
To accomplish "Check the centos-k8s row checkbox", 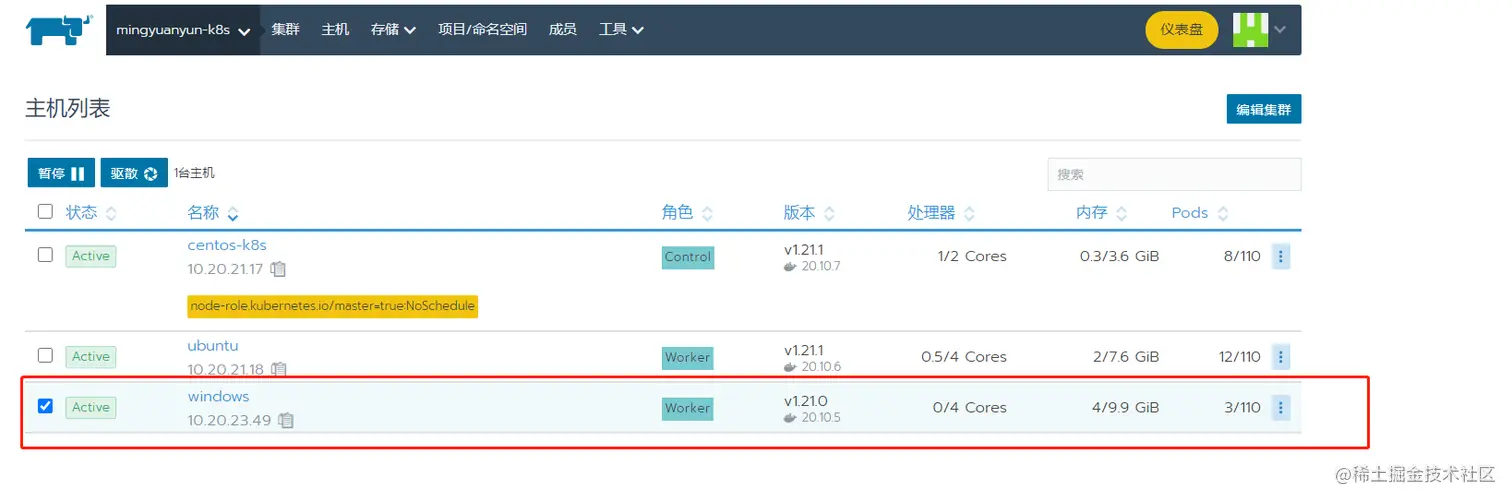I will point(45,255).
